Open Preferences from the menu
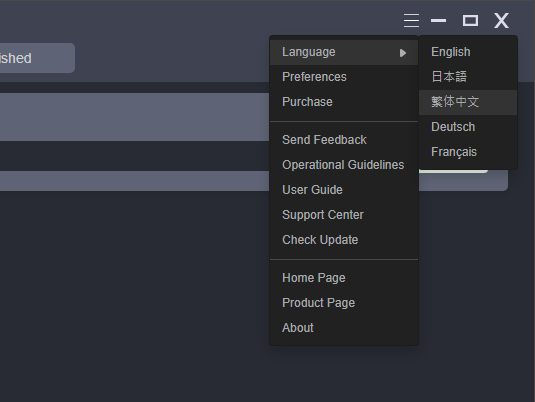This screenshot has height=402, width=535. click(x=344, y=77)
